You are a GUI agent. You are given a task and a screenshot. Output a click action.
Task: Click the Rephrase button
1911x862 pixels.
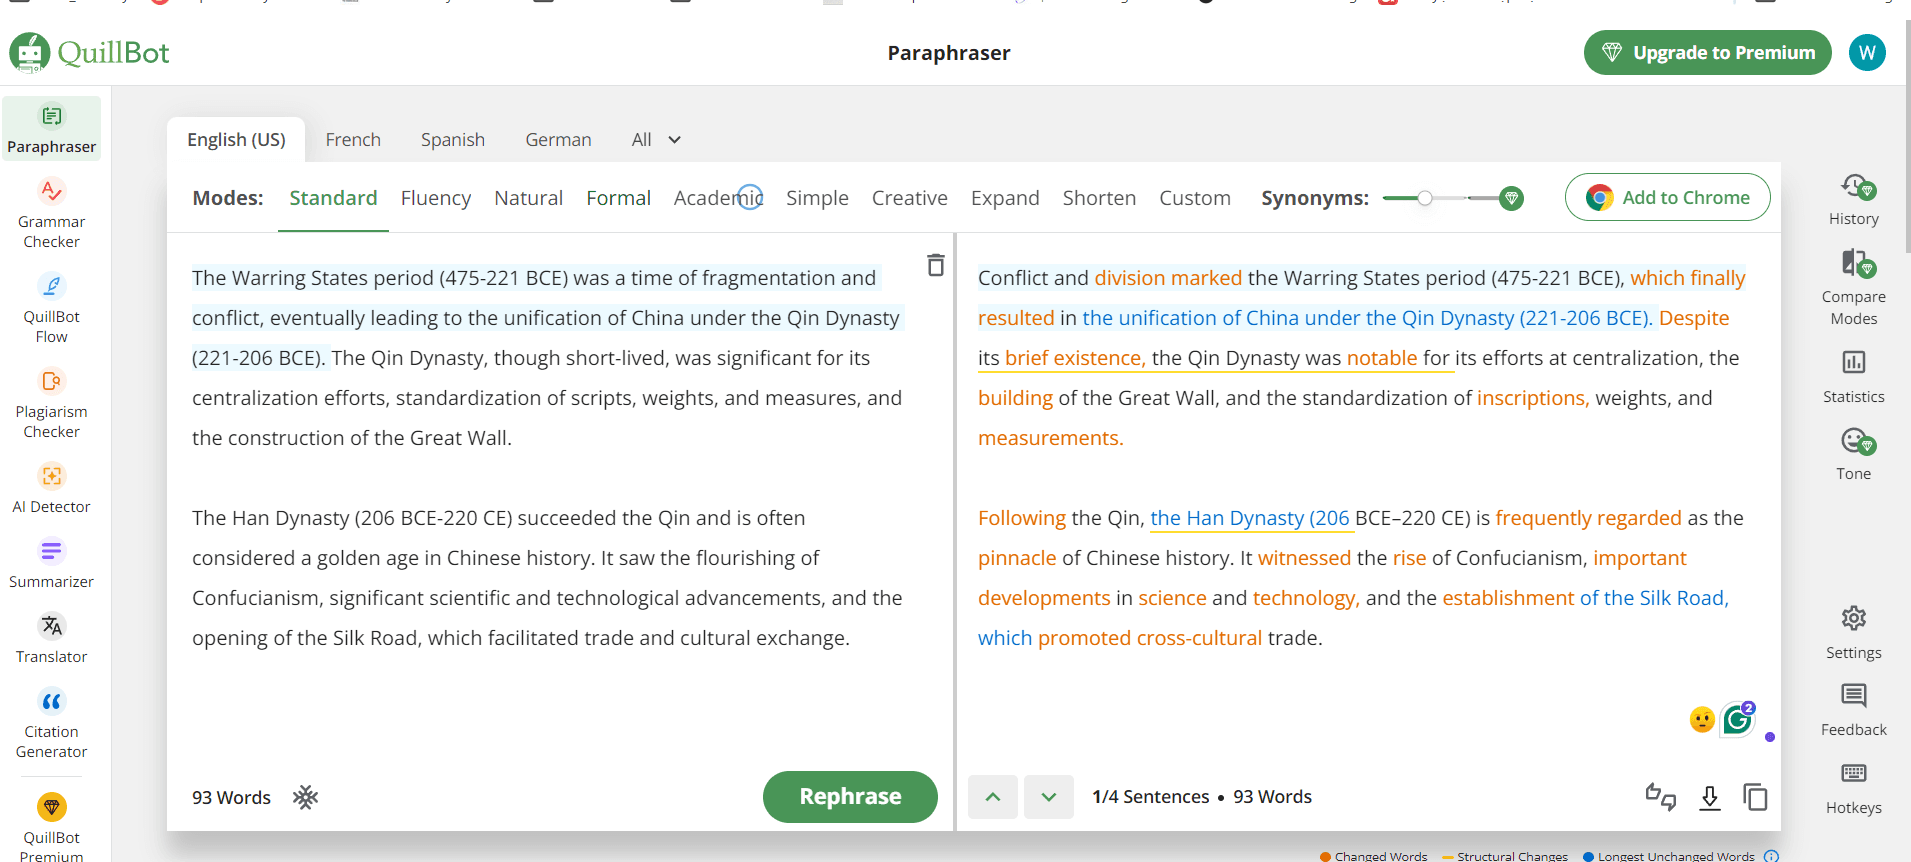850,796
